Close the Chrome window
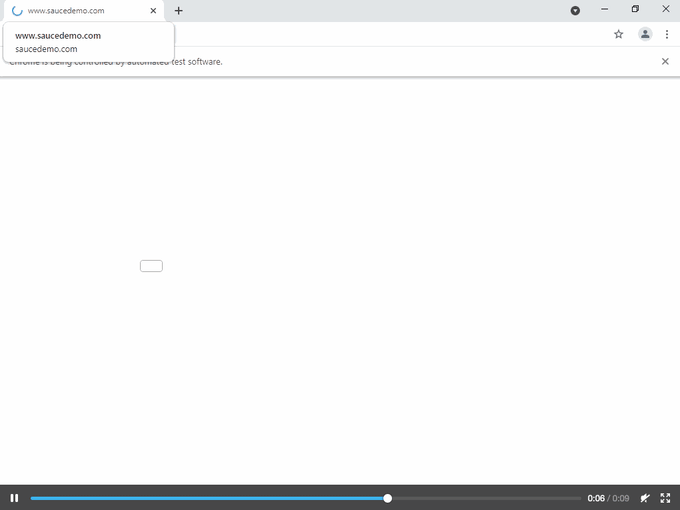Viewport: 680px width, 510px height. coord(666,9)
